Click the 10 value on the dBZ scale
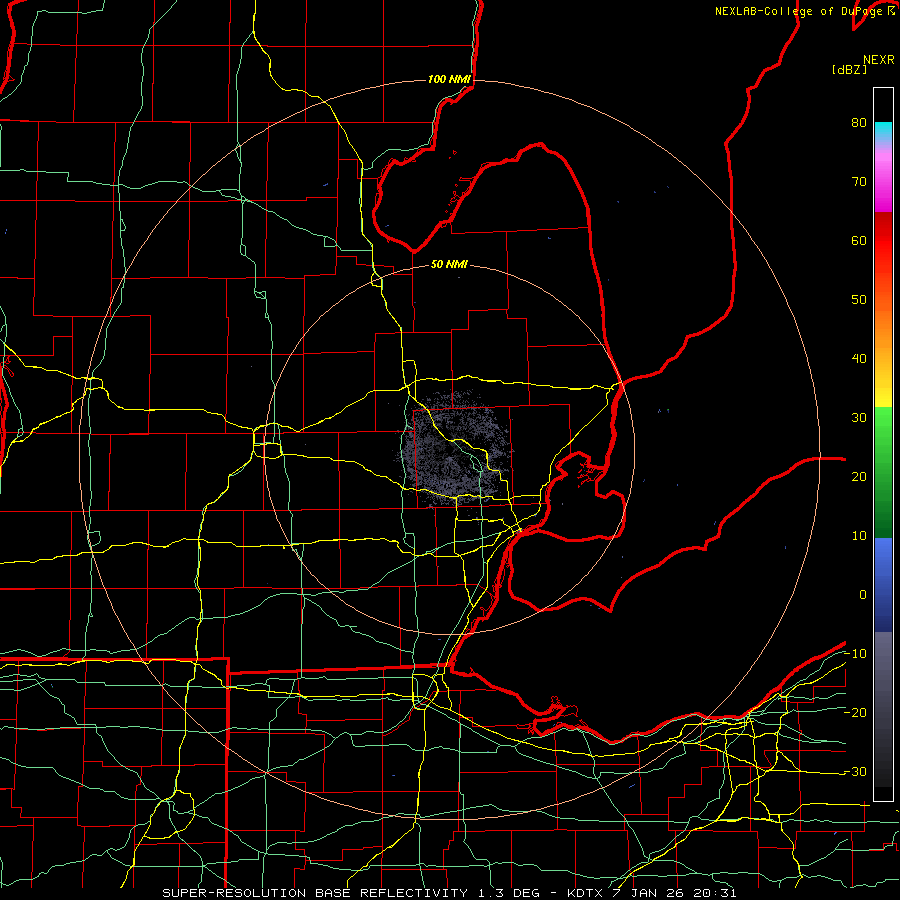The height and width of the screenshot is (900, 900). pos(859,536)
